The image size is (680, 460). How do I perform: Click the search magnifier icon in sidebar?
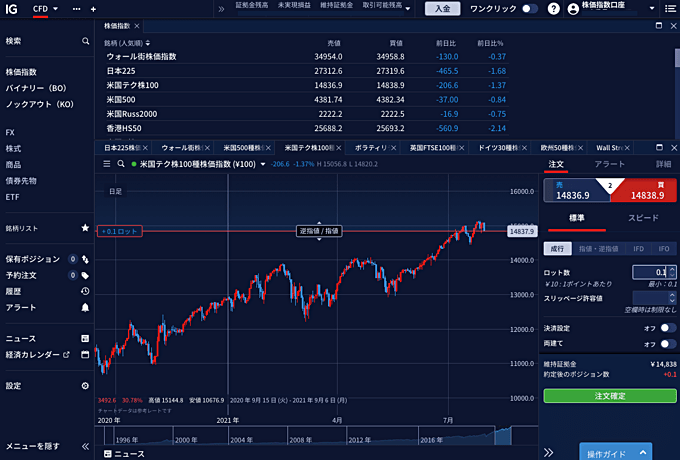pos(85,41)
